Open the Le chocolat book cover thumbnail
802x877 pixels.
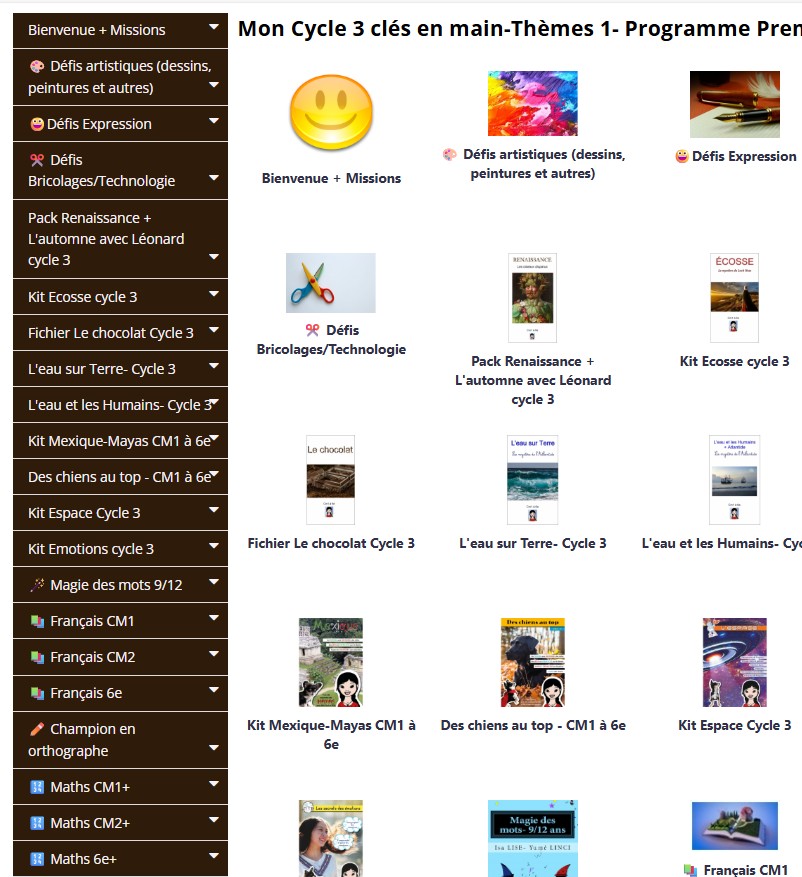tap(331, 480)
